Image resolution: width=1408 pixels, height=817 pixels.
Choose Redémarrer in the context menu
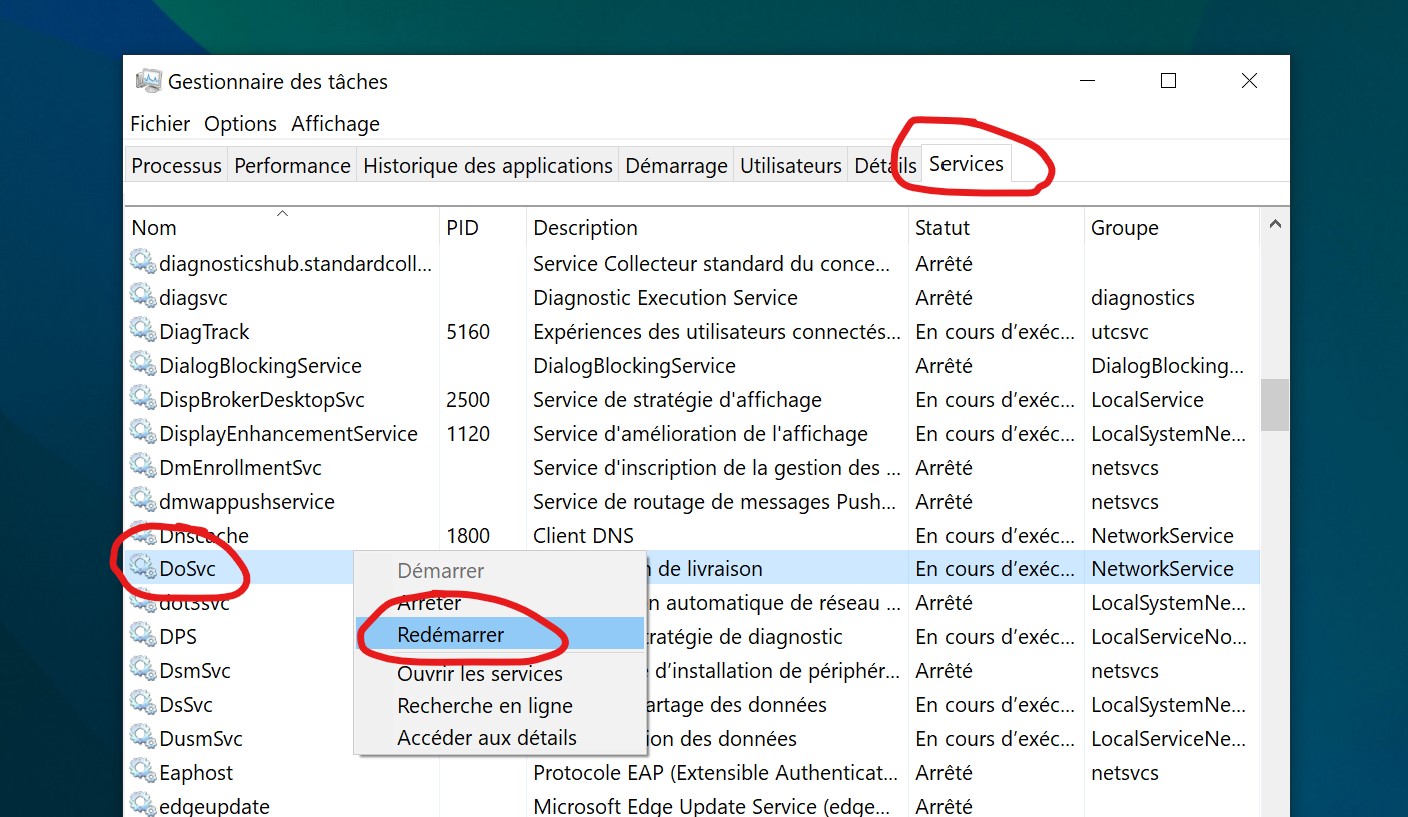pos(451,635)
